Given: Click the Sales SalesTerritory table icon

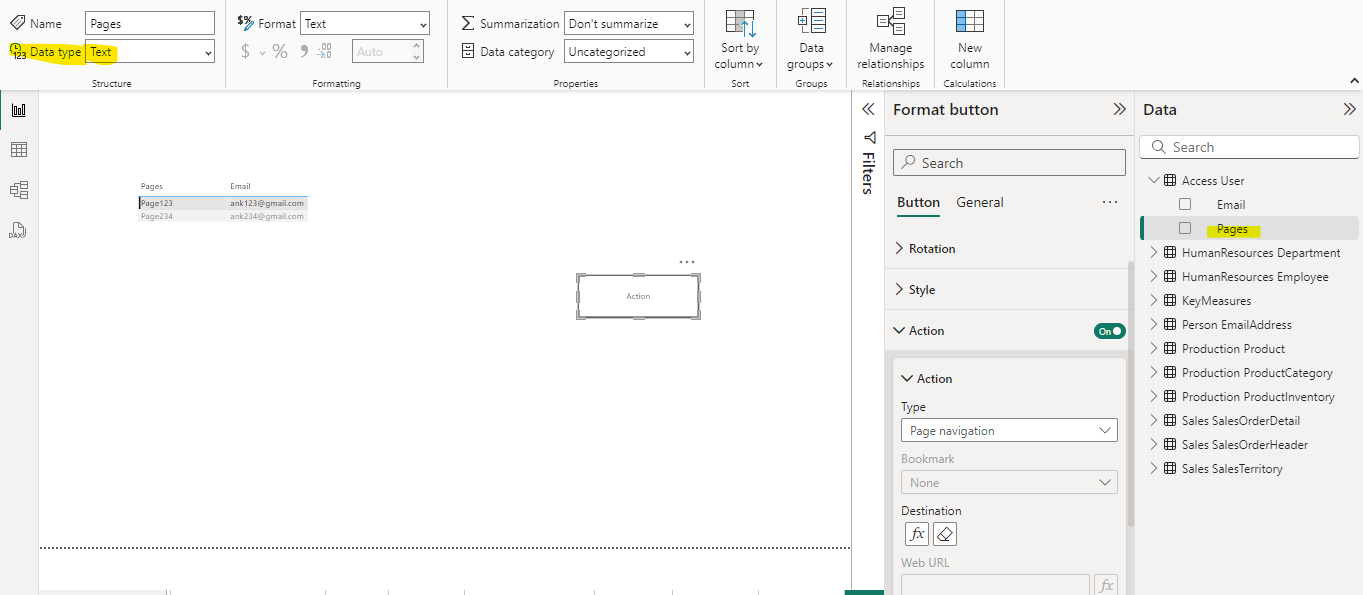Looking at the screenshot, I should [1169, 469].
